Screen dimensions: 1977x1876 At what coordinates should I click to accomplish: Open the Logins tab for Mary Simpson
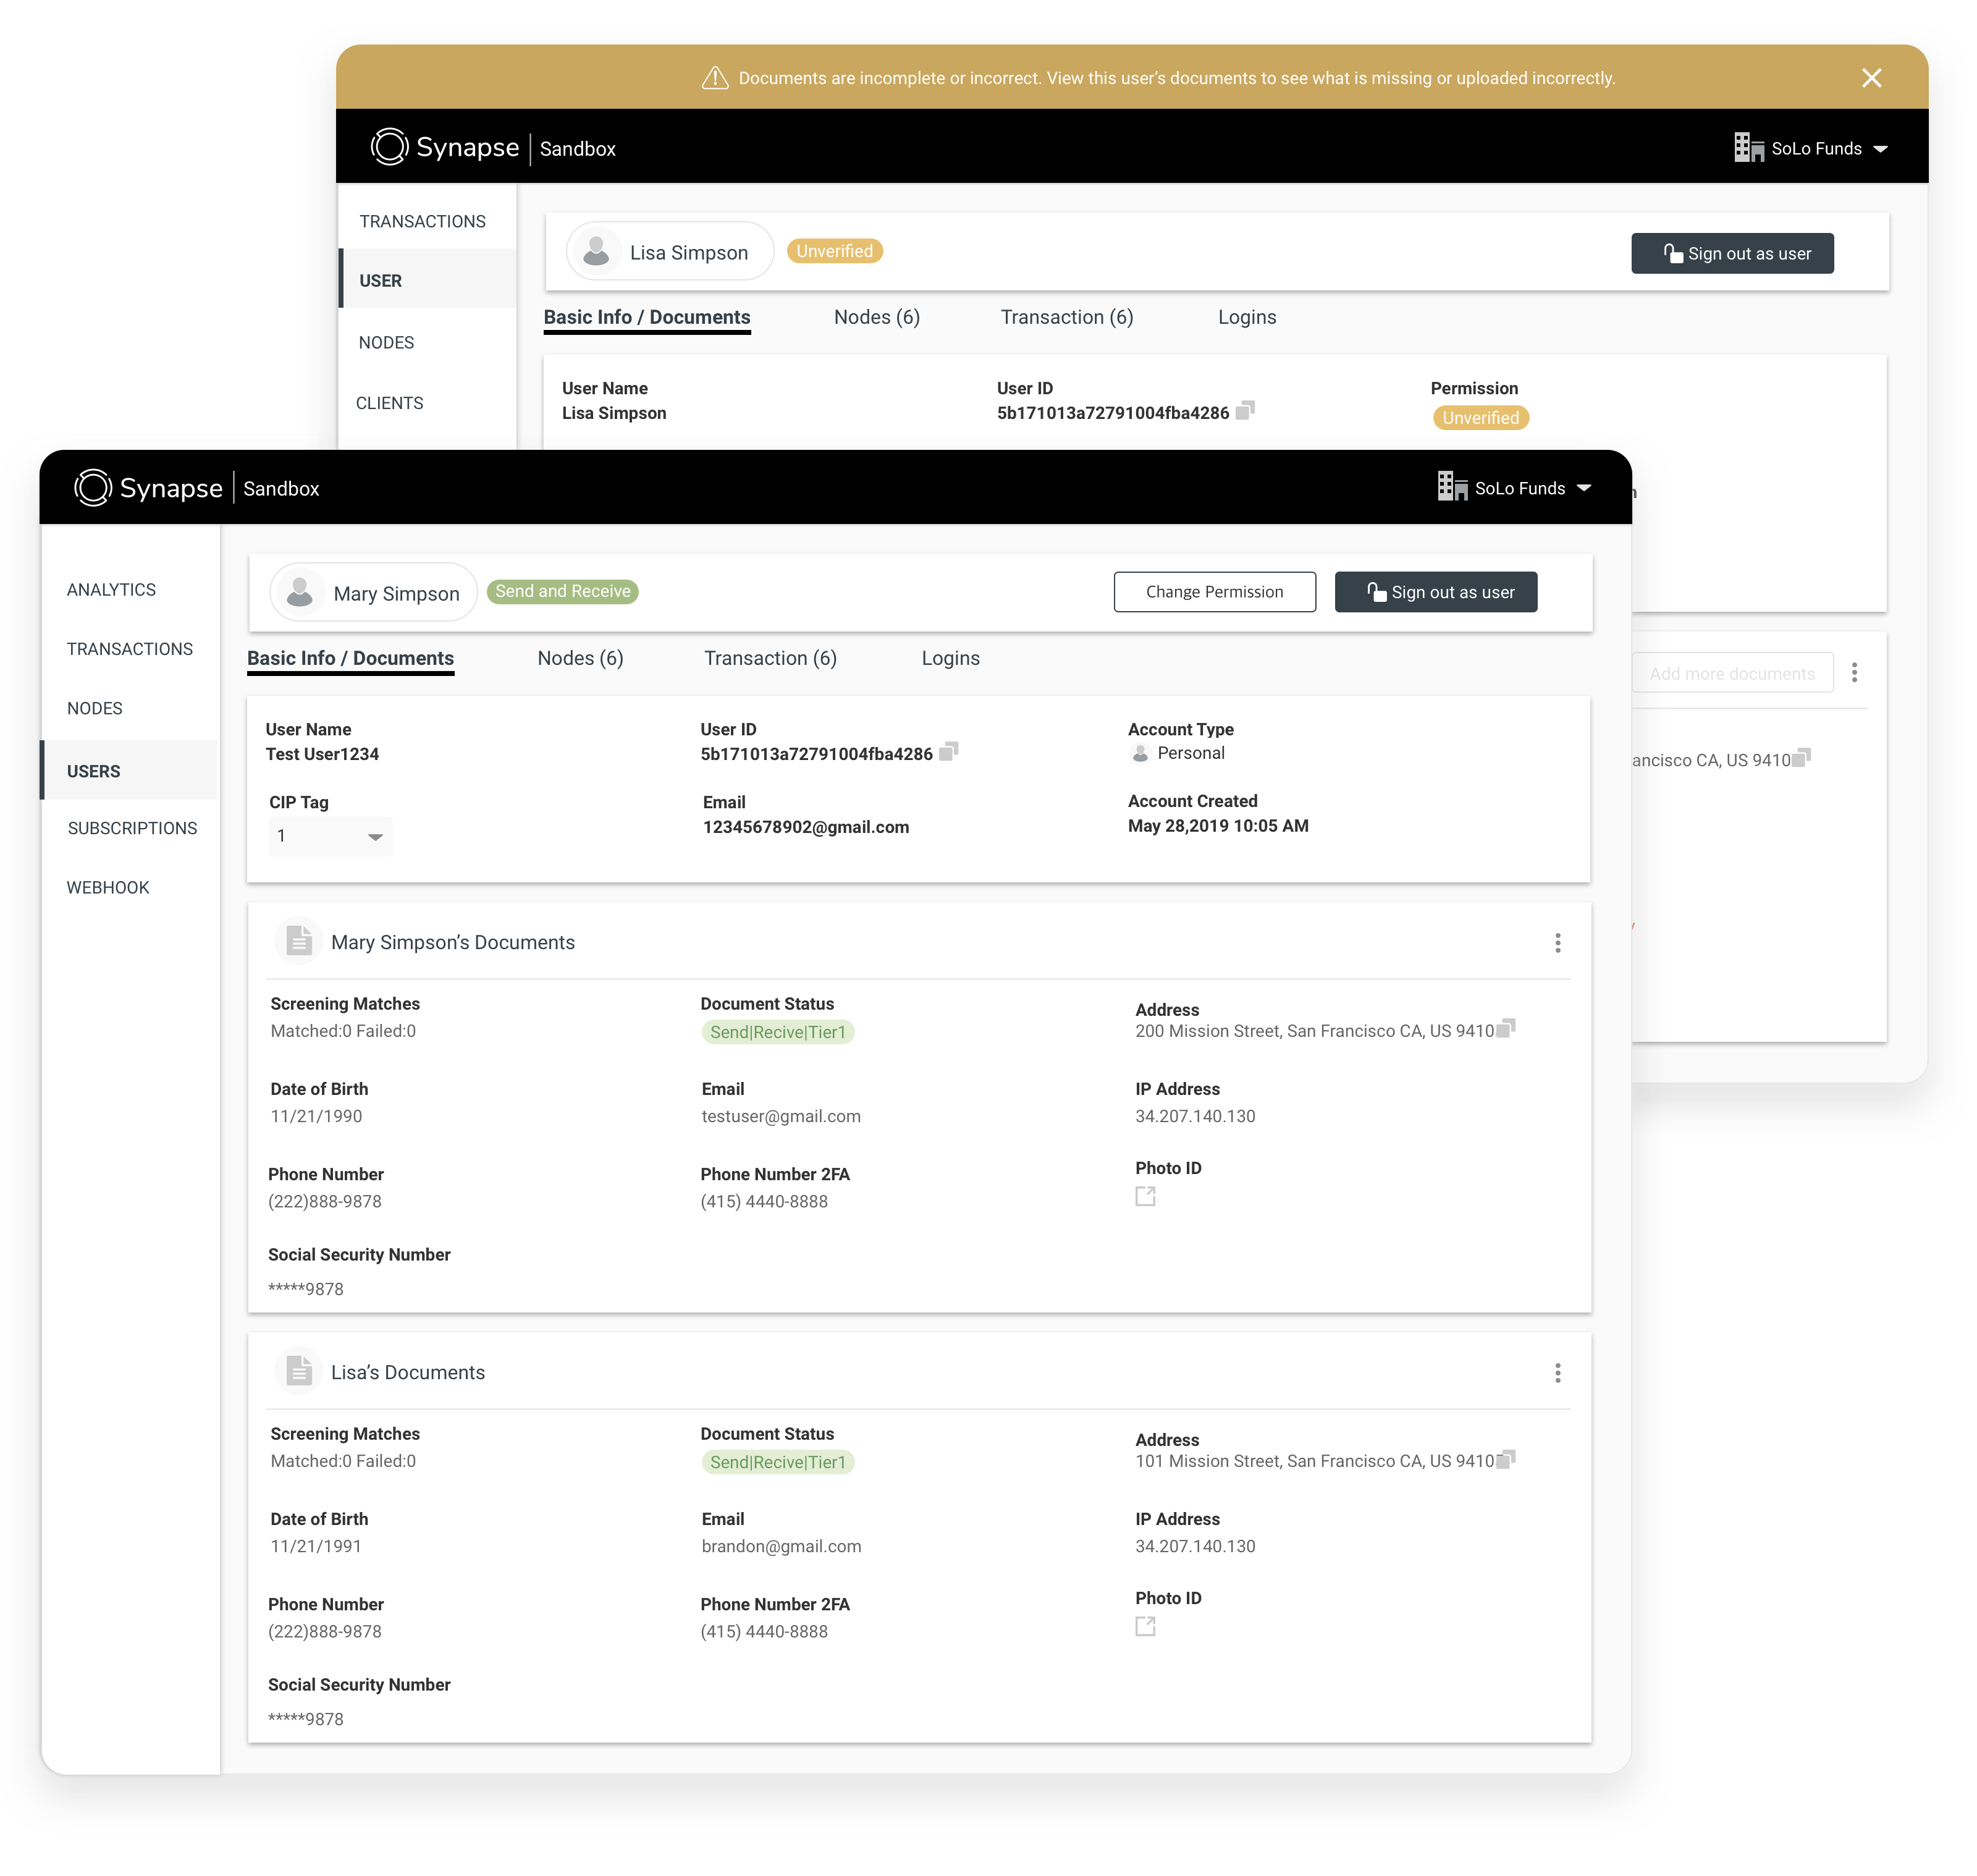950,658
